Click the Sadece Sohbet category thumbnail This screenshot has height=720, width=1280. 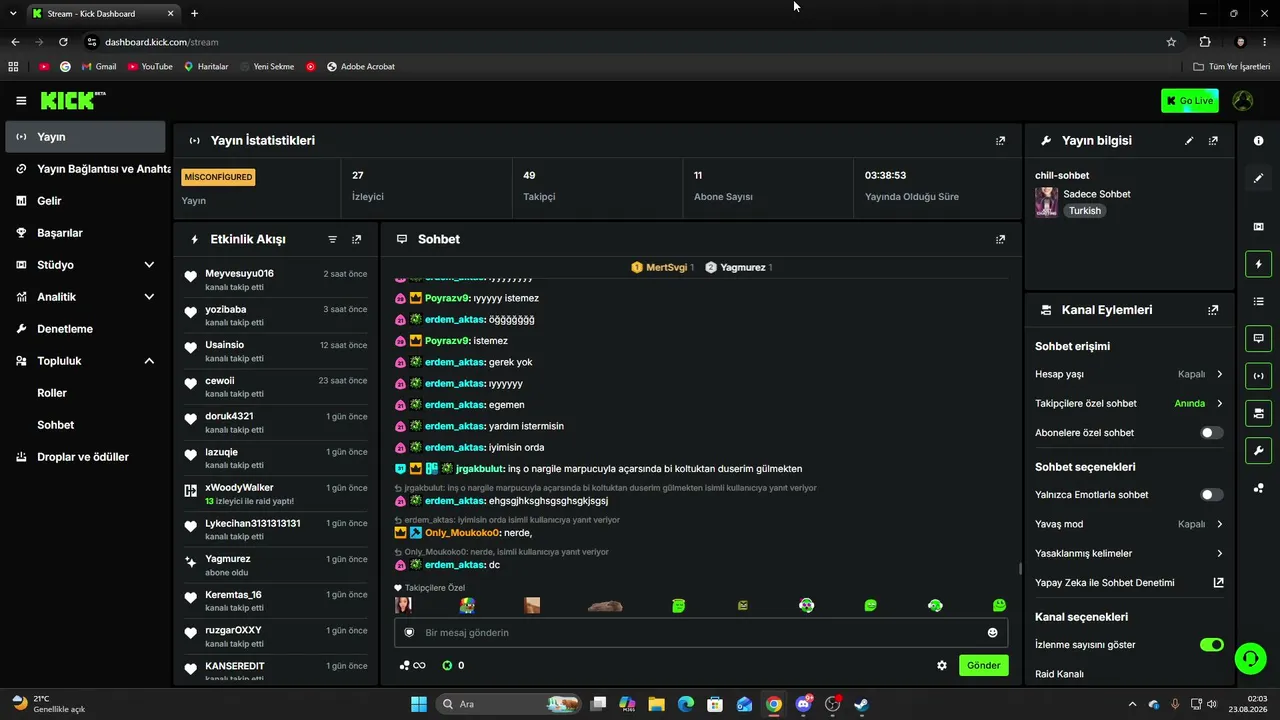[x=1047, y=202]
